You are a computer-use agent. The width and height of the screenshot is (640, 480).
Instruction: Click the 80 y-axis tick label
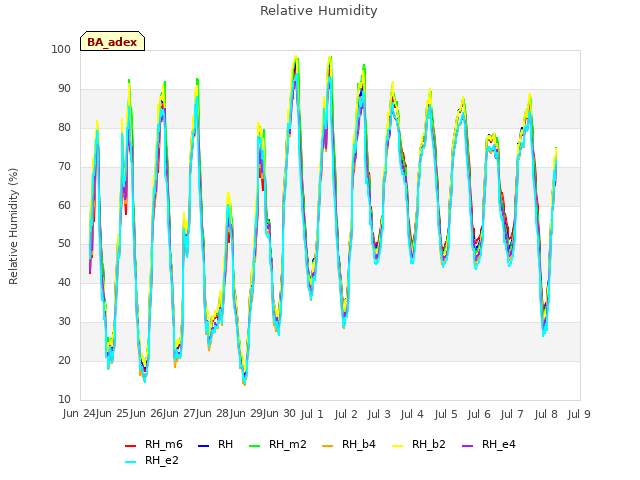pos(64,127)
